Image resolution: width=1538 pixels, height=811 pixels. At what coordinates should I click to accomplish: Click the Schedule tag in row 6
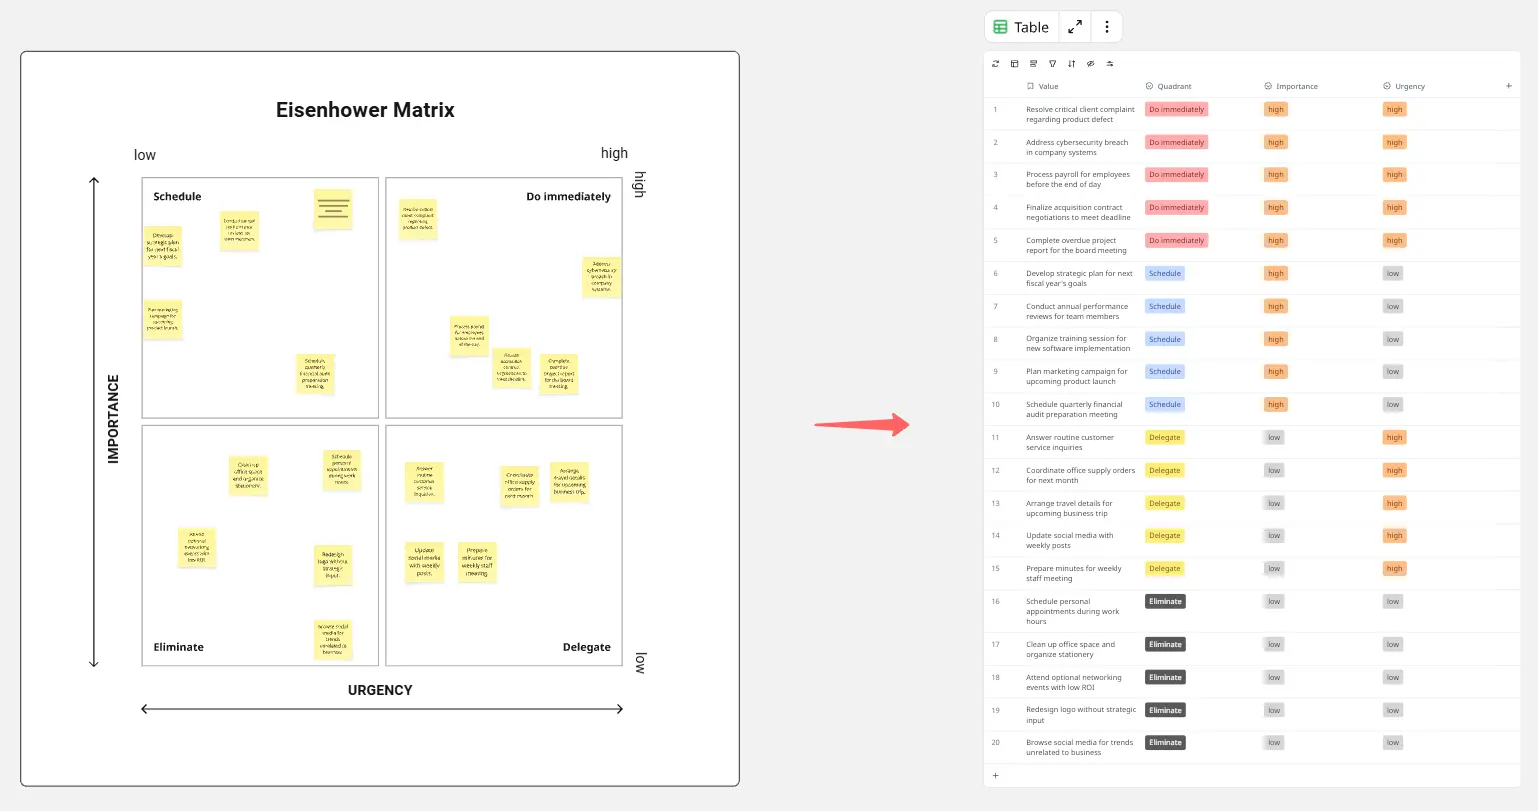pyautogui.click(x=1164, y=273)
